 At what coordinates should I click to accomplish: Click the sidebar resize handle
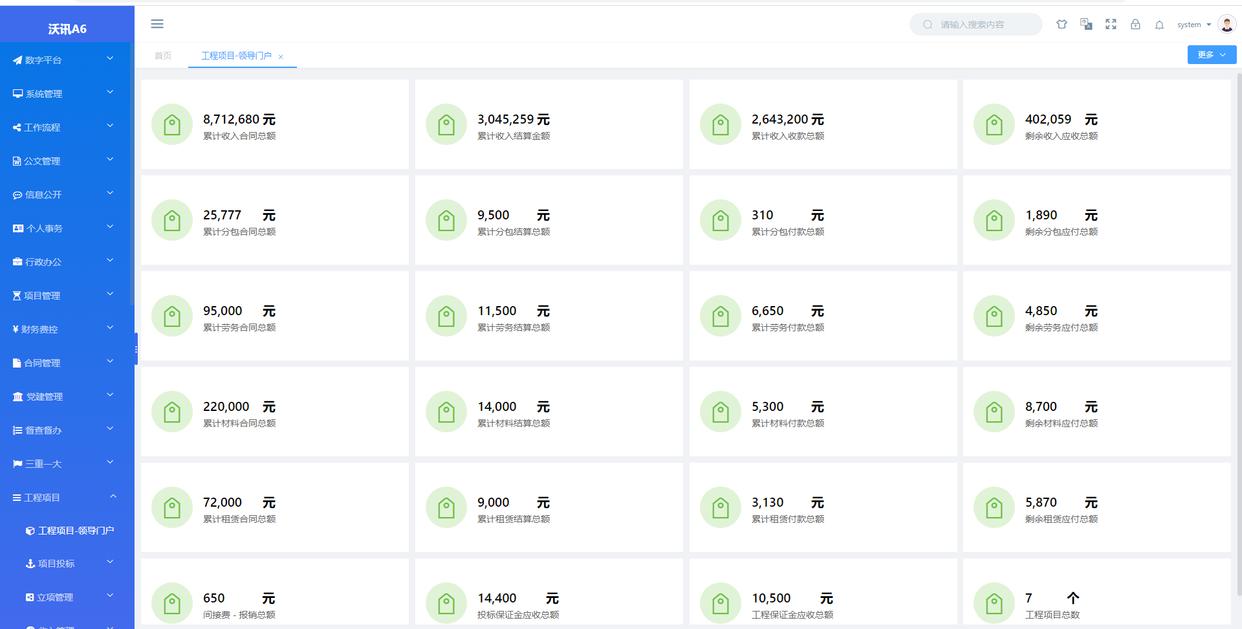click(x=136, y=349)
